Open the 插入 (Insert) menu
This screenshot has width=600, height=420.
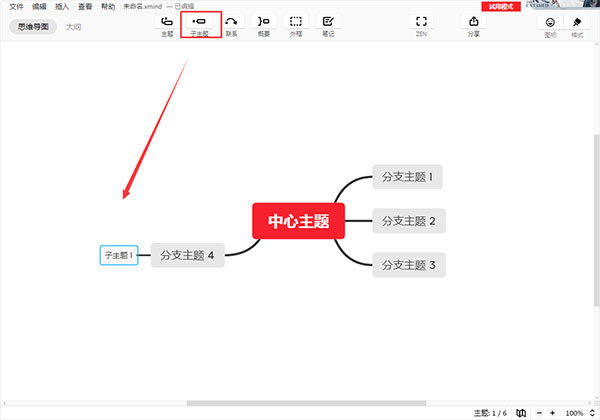pos(63,6)
